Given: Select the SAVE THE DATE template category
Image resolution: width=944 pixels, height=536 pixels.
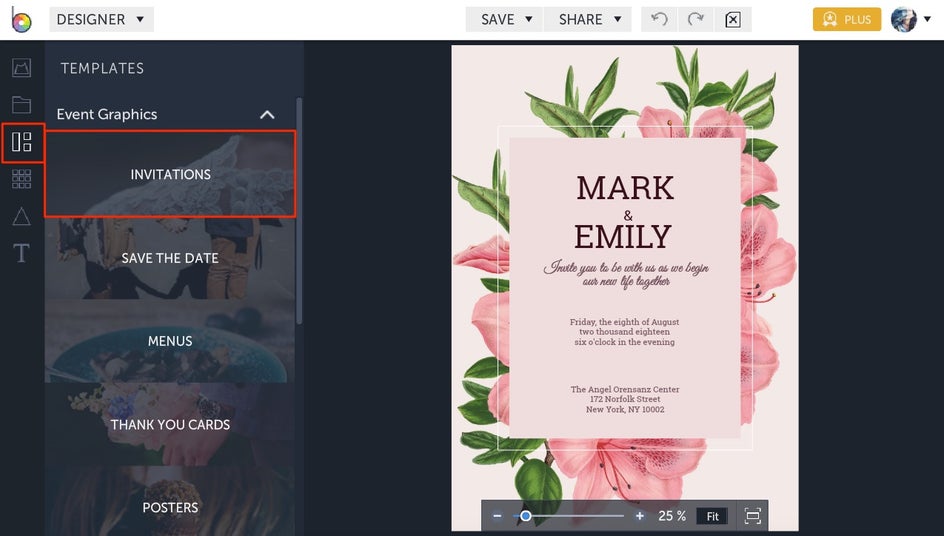Looking at the screenshot, I should pos(170,258).
